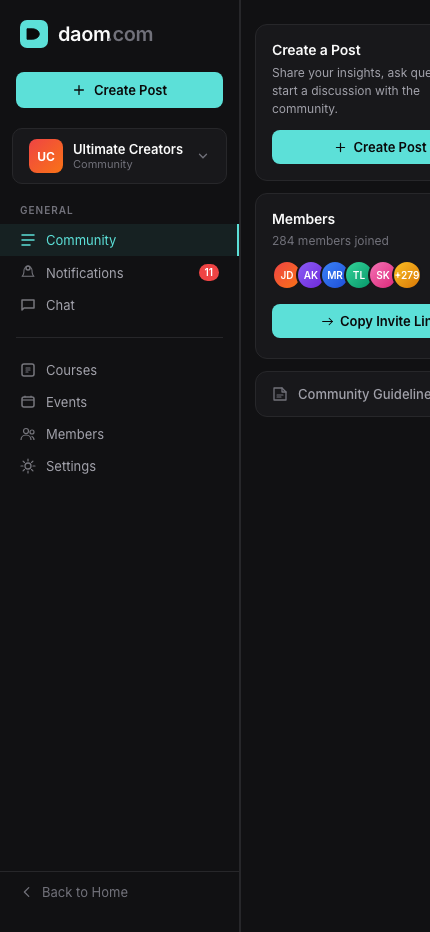Image resolution: width=430 pixels, height=932 pixels.
Task: Click the Community feed icon
Action: tap(28, 240)
